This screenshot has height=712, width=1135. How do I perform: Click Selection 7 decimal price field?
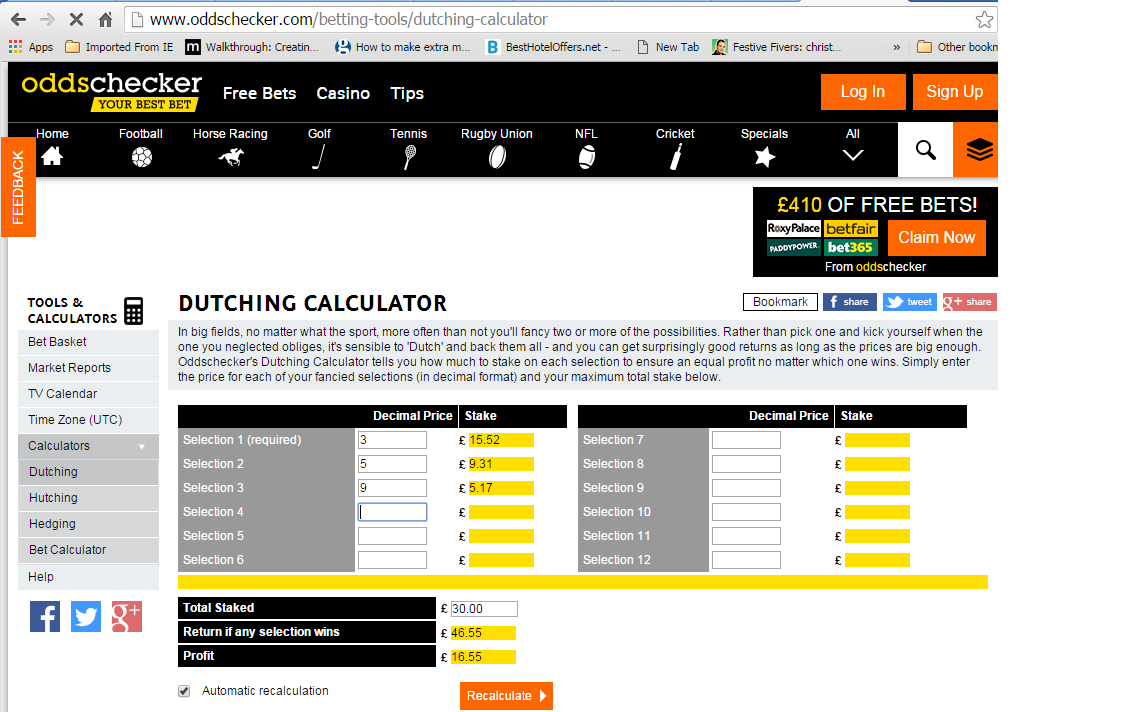tap(746, 440)
